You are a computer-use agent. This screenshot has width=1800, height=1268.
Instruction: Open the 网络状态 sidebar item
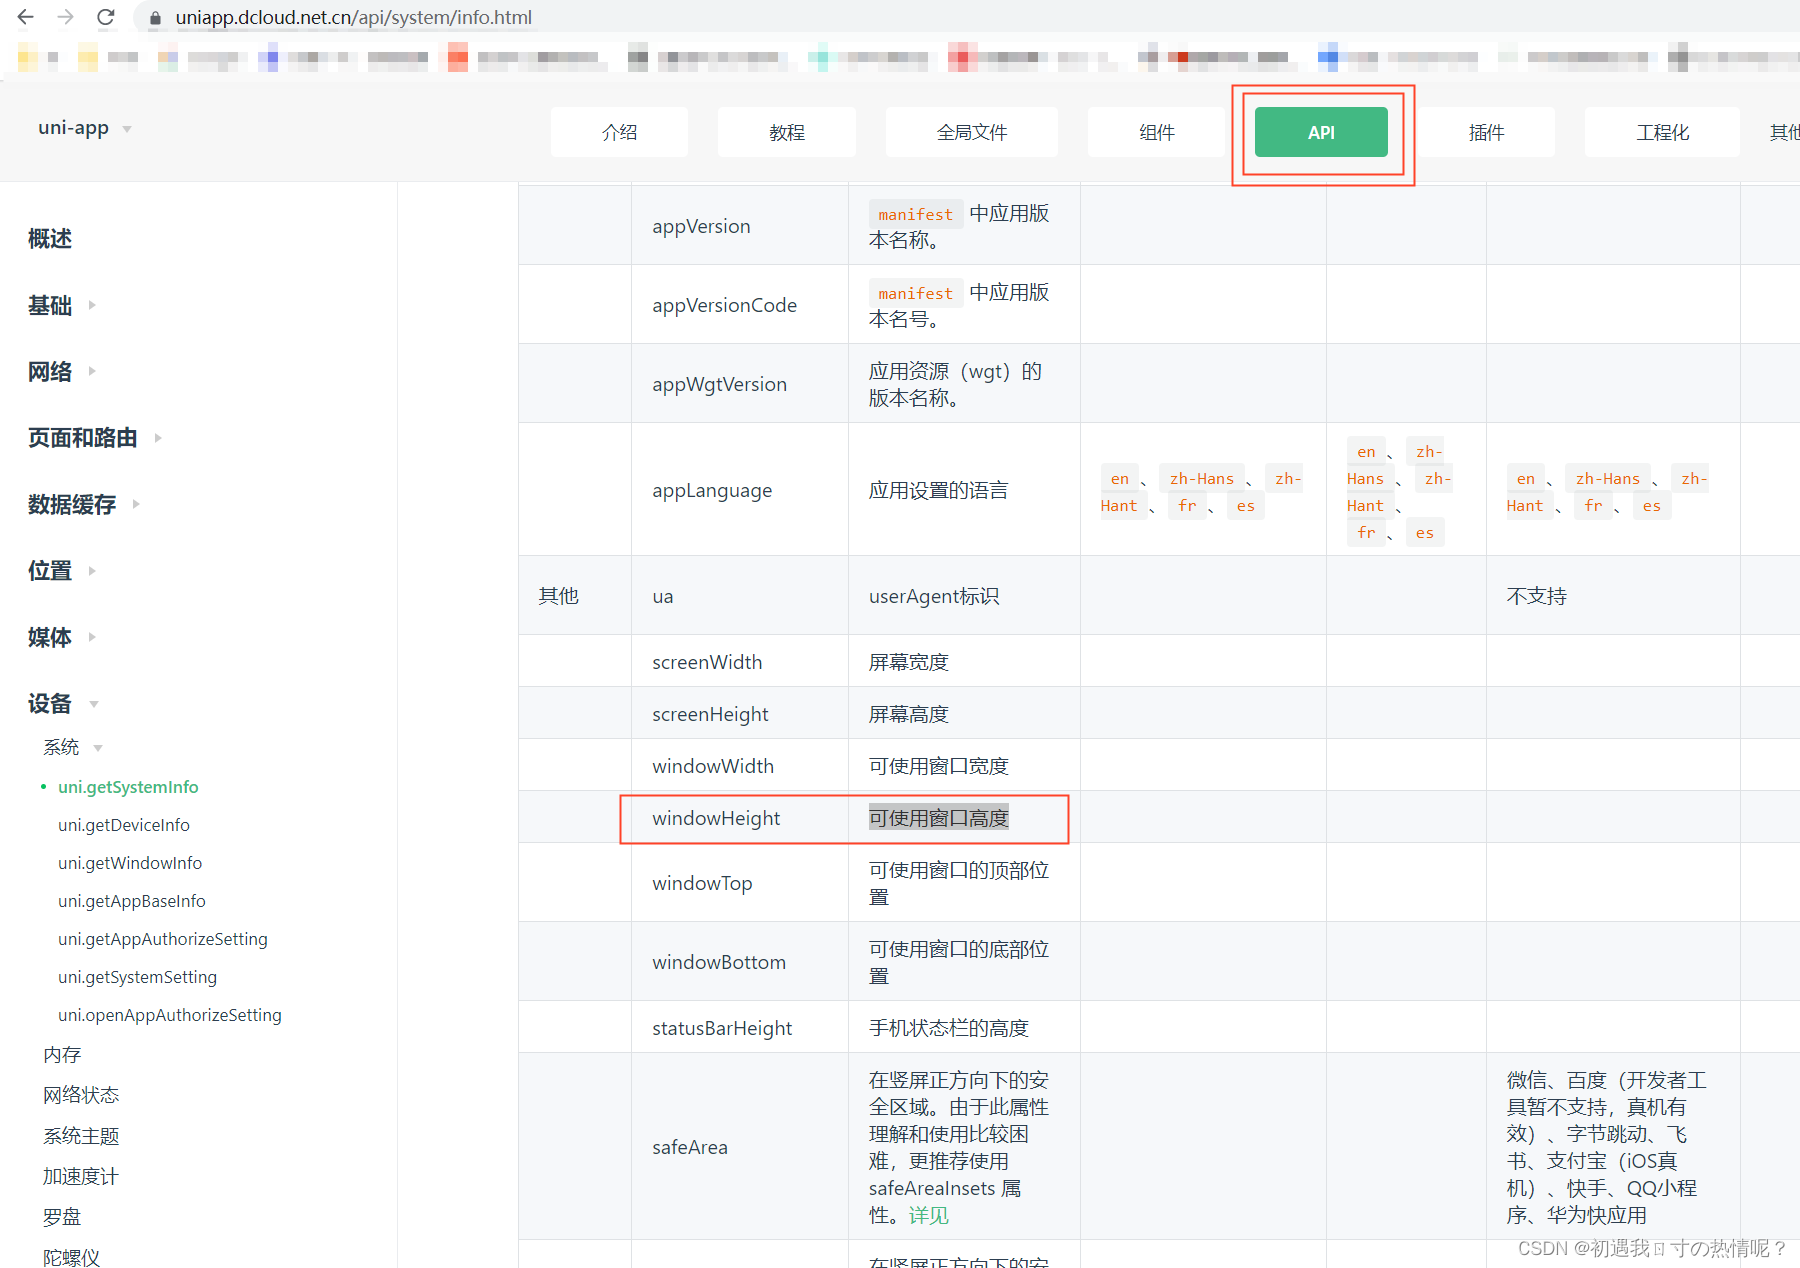pos(81,1095)
